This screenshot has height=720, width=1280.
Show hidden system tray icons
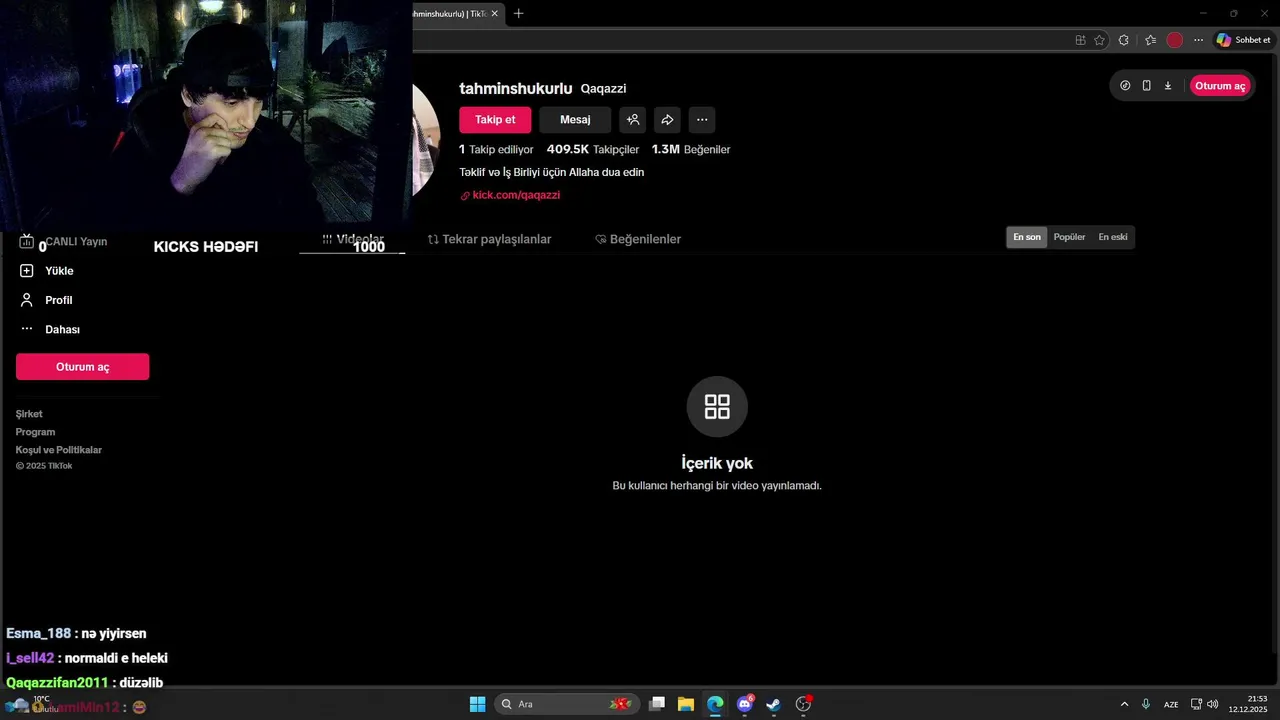(1124, 704)
